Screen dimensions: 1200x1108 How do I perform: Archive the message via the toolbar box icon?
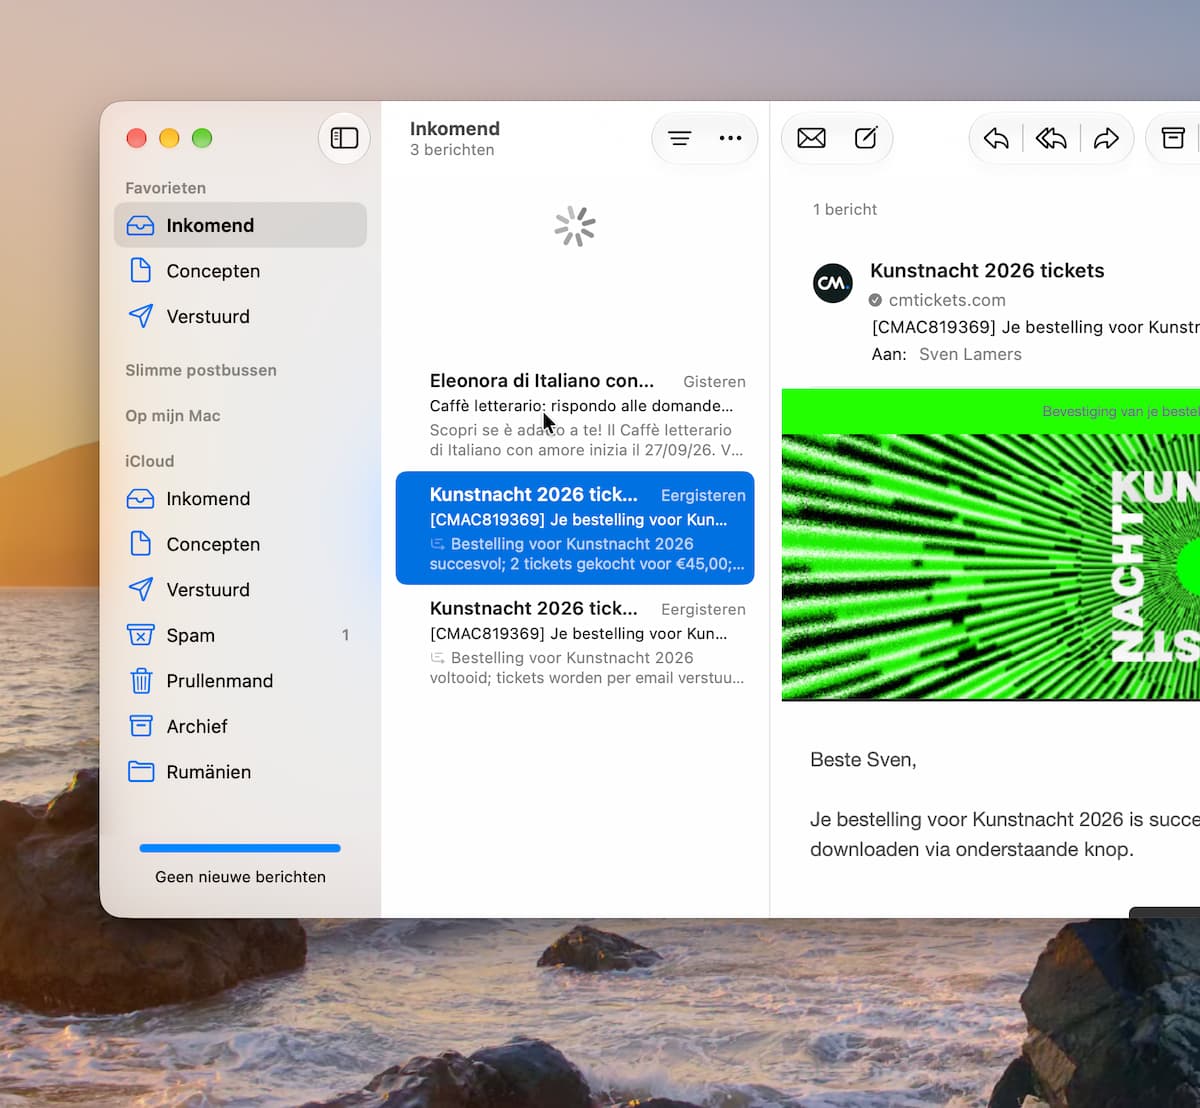click(1173, 138)
